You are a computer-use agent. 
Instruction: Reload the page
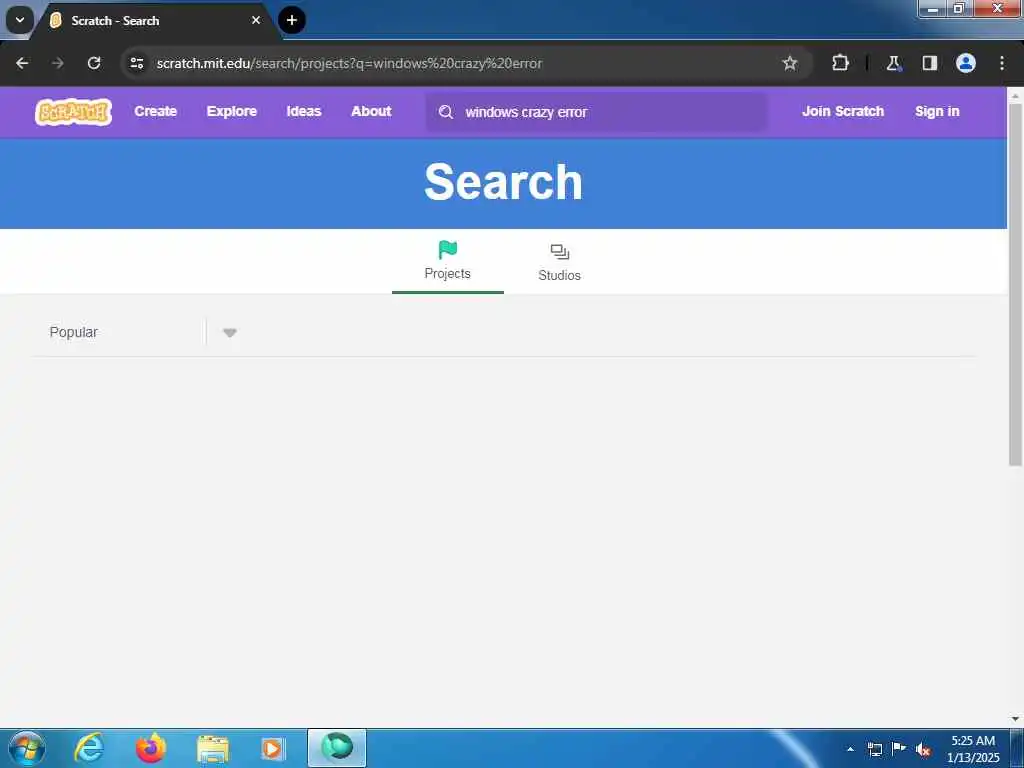click(x=94, y=63)
